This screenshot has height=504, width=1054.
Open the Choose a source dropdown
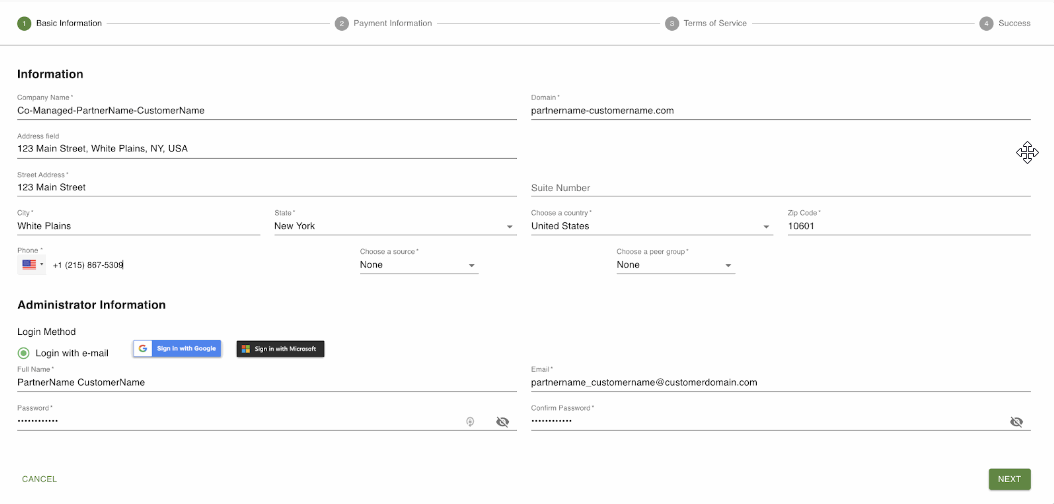418,266
